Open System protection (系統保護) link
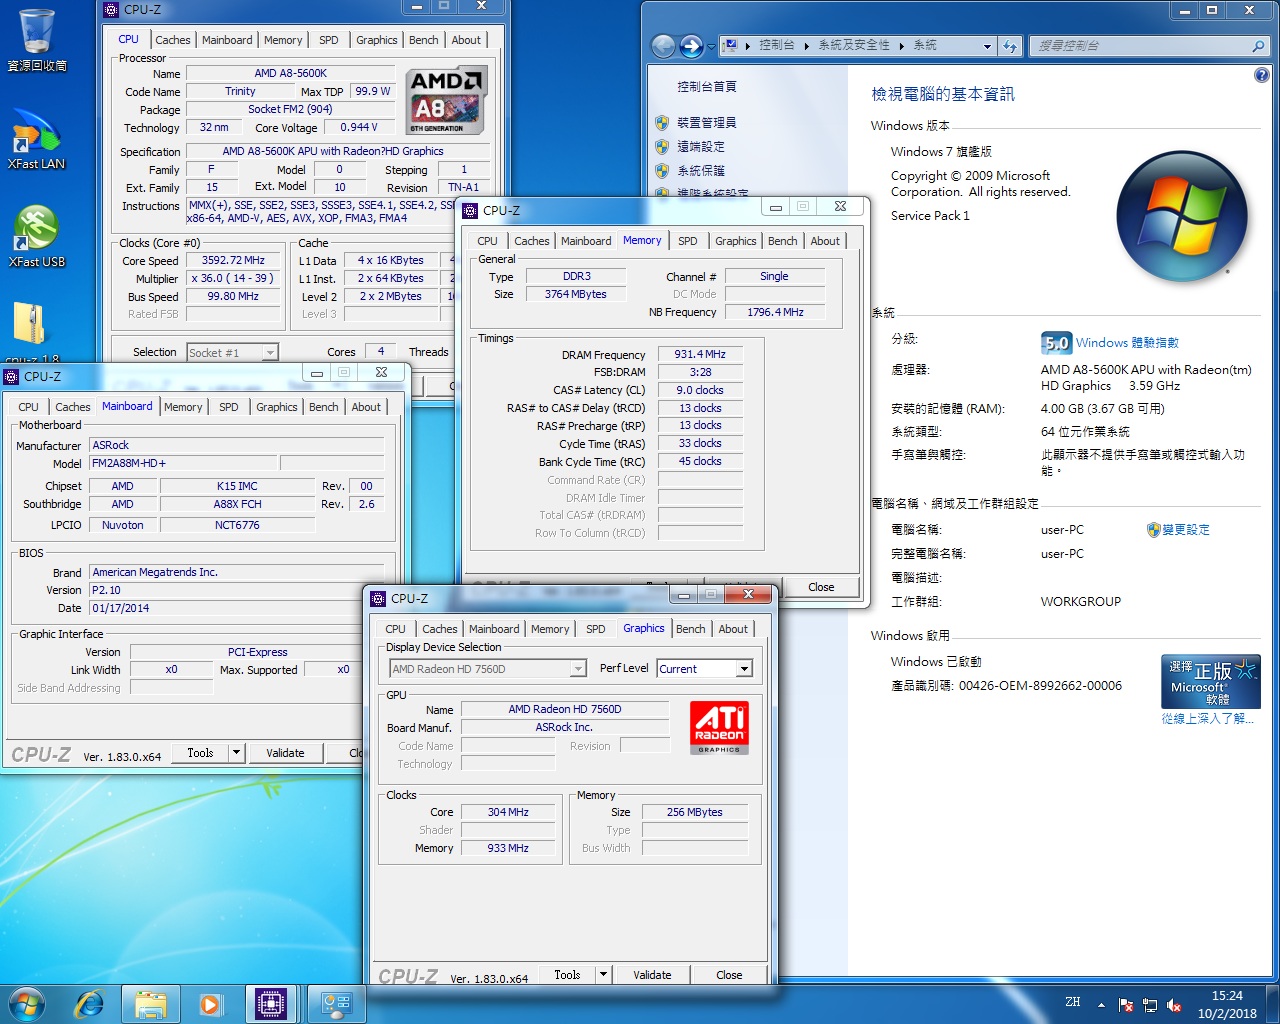Image resolution: width=1280 pixels, height=1024 pixels. tap(701, 170)
